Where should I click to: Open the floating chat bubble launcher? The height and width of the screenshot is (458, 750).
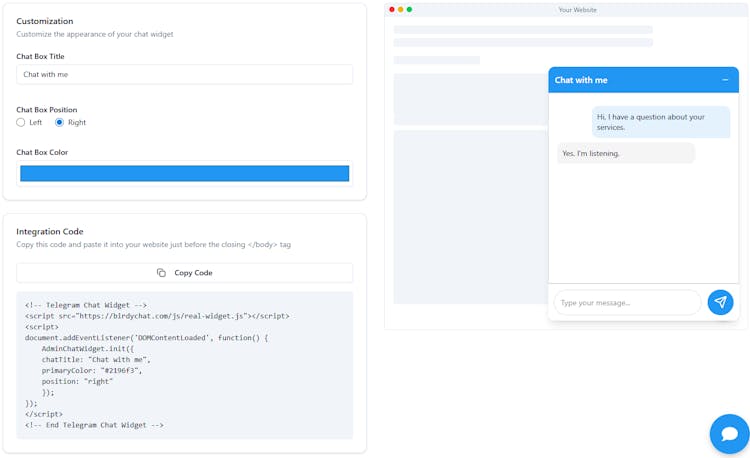click(729, 434)
